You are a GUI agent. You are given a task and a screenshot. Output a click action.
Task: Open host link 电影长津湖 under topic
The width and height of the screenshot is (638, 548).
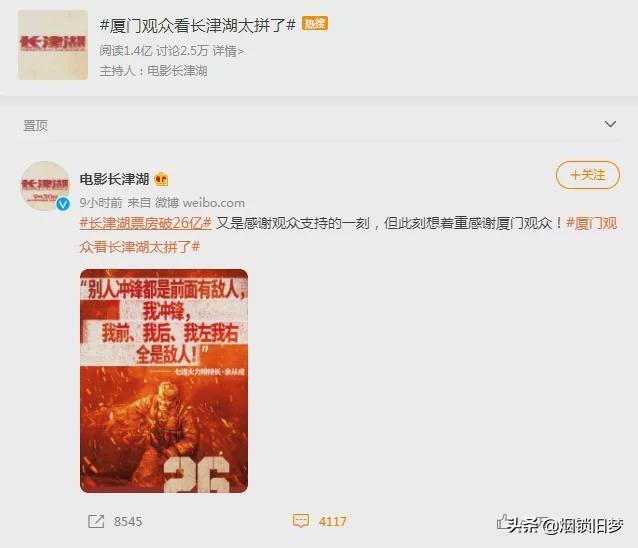[177, 71]
